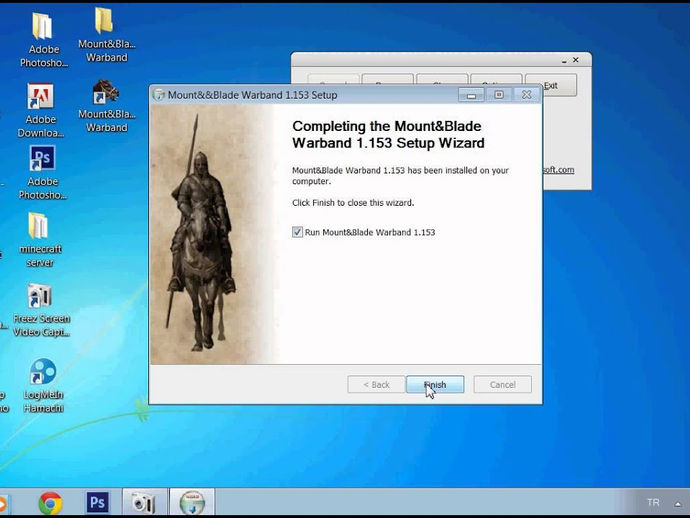Click the TR language indicator in the tray
The image size is (690, 518).
coord(653,503)
